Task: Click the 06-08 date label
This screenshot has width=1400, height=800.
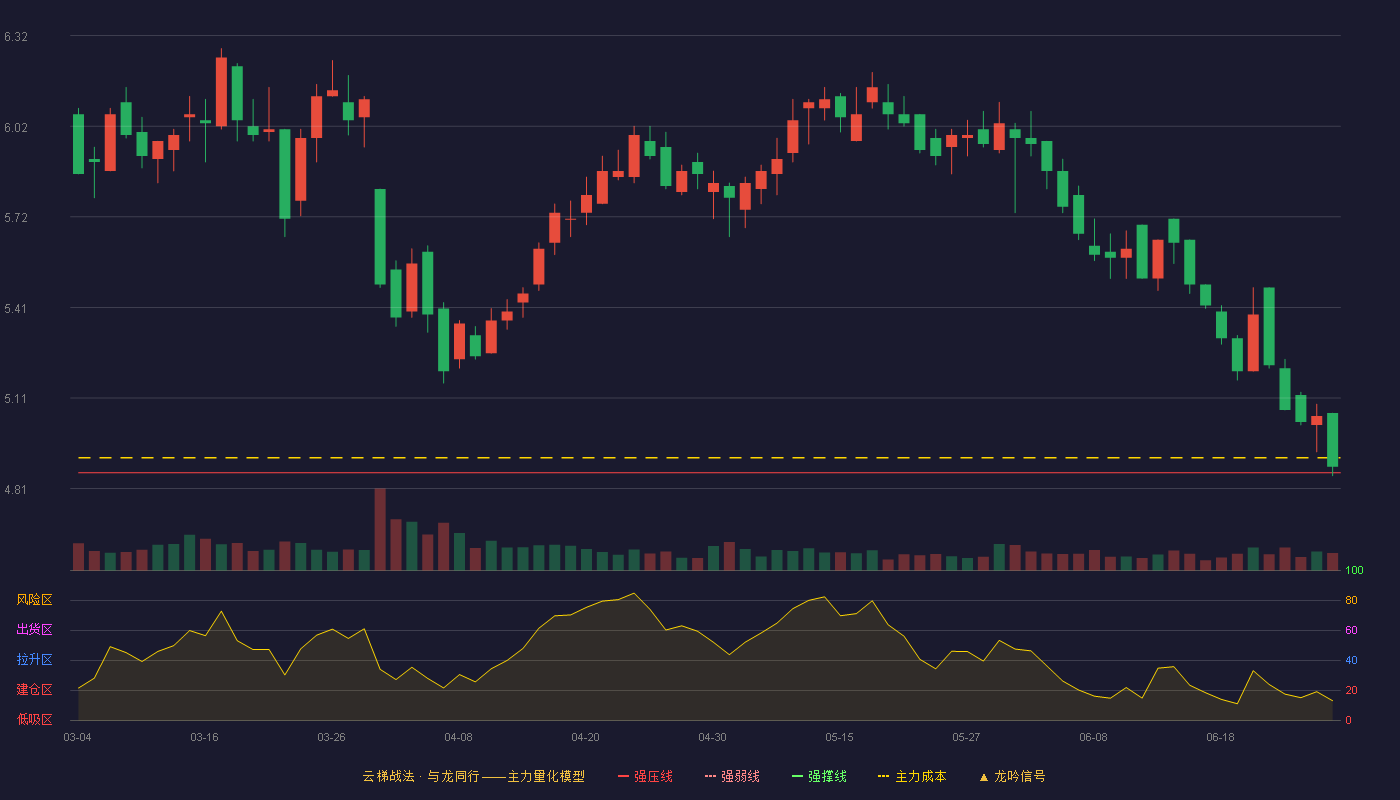Action: tap(1093, 737)
